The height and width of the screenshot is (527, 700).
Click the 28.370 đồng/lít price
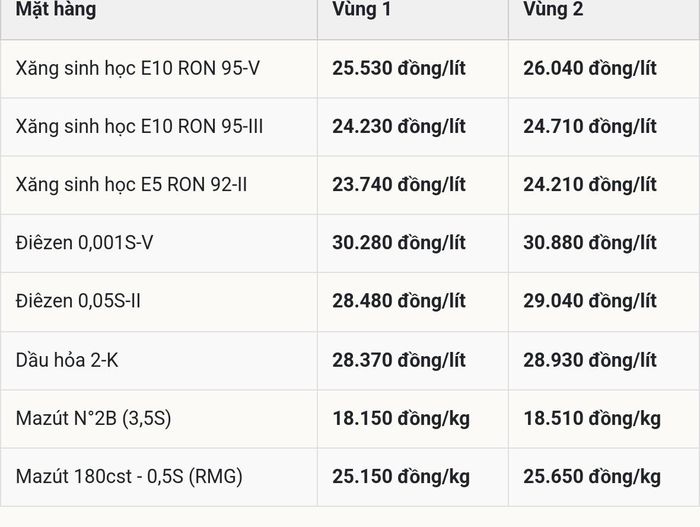[x=399, y=360]
